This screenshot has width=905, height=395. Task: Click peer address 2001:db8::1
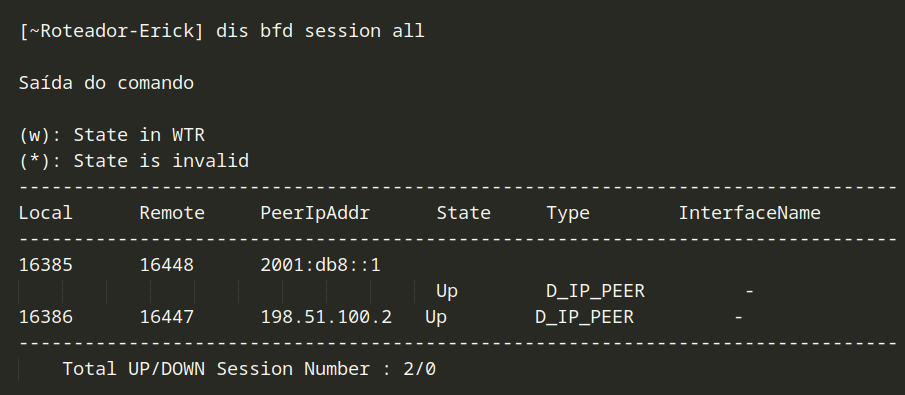pos(320,265)
